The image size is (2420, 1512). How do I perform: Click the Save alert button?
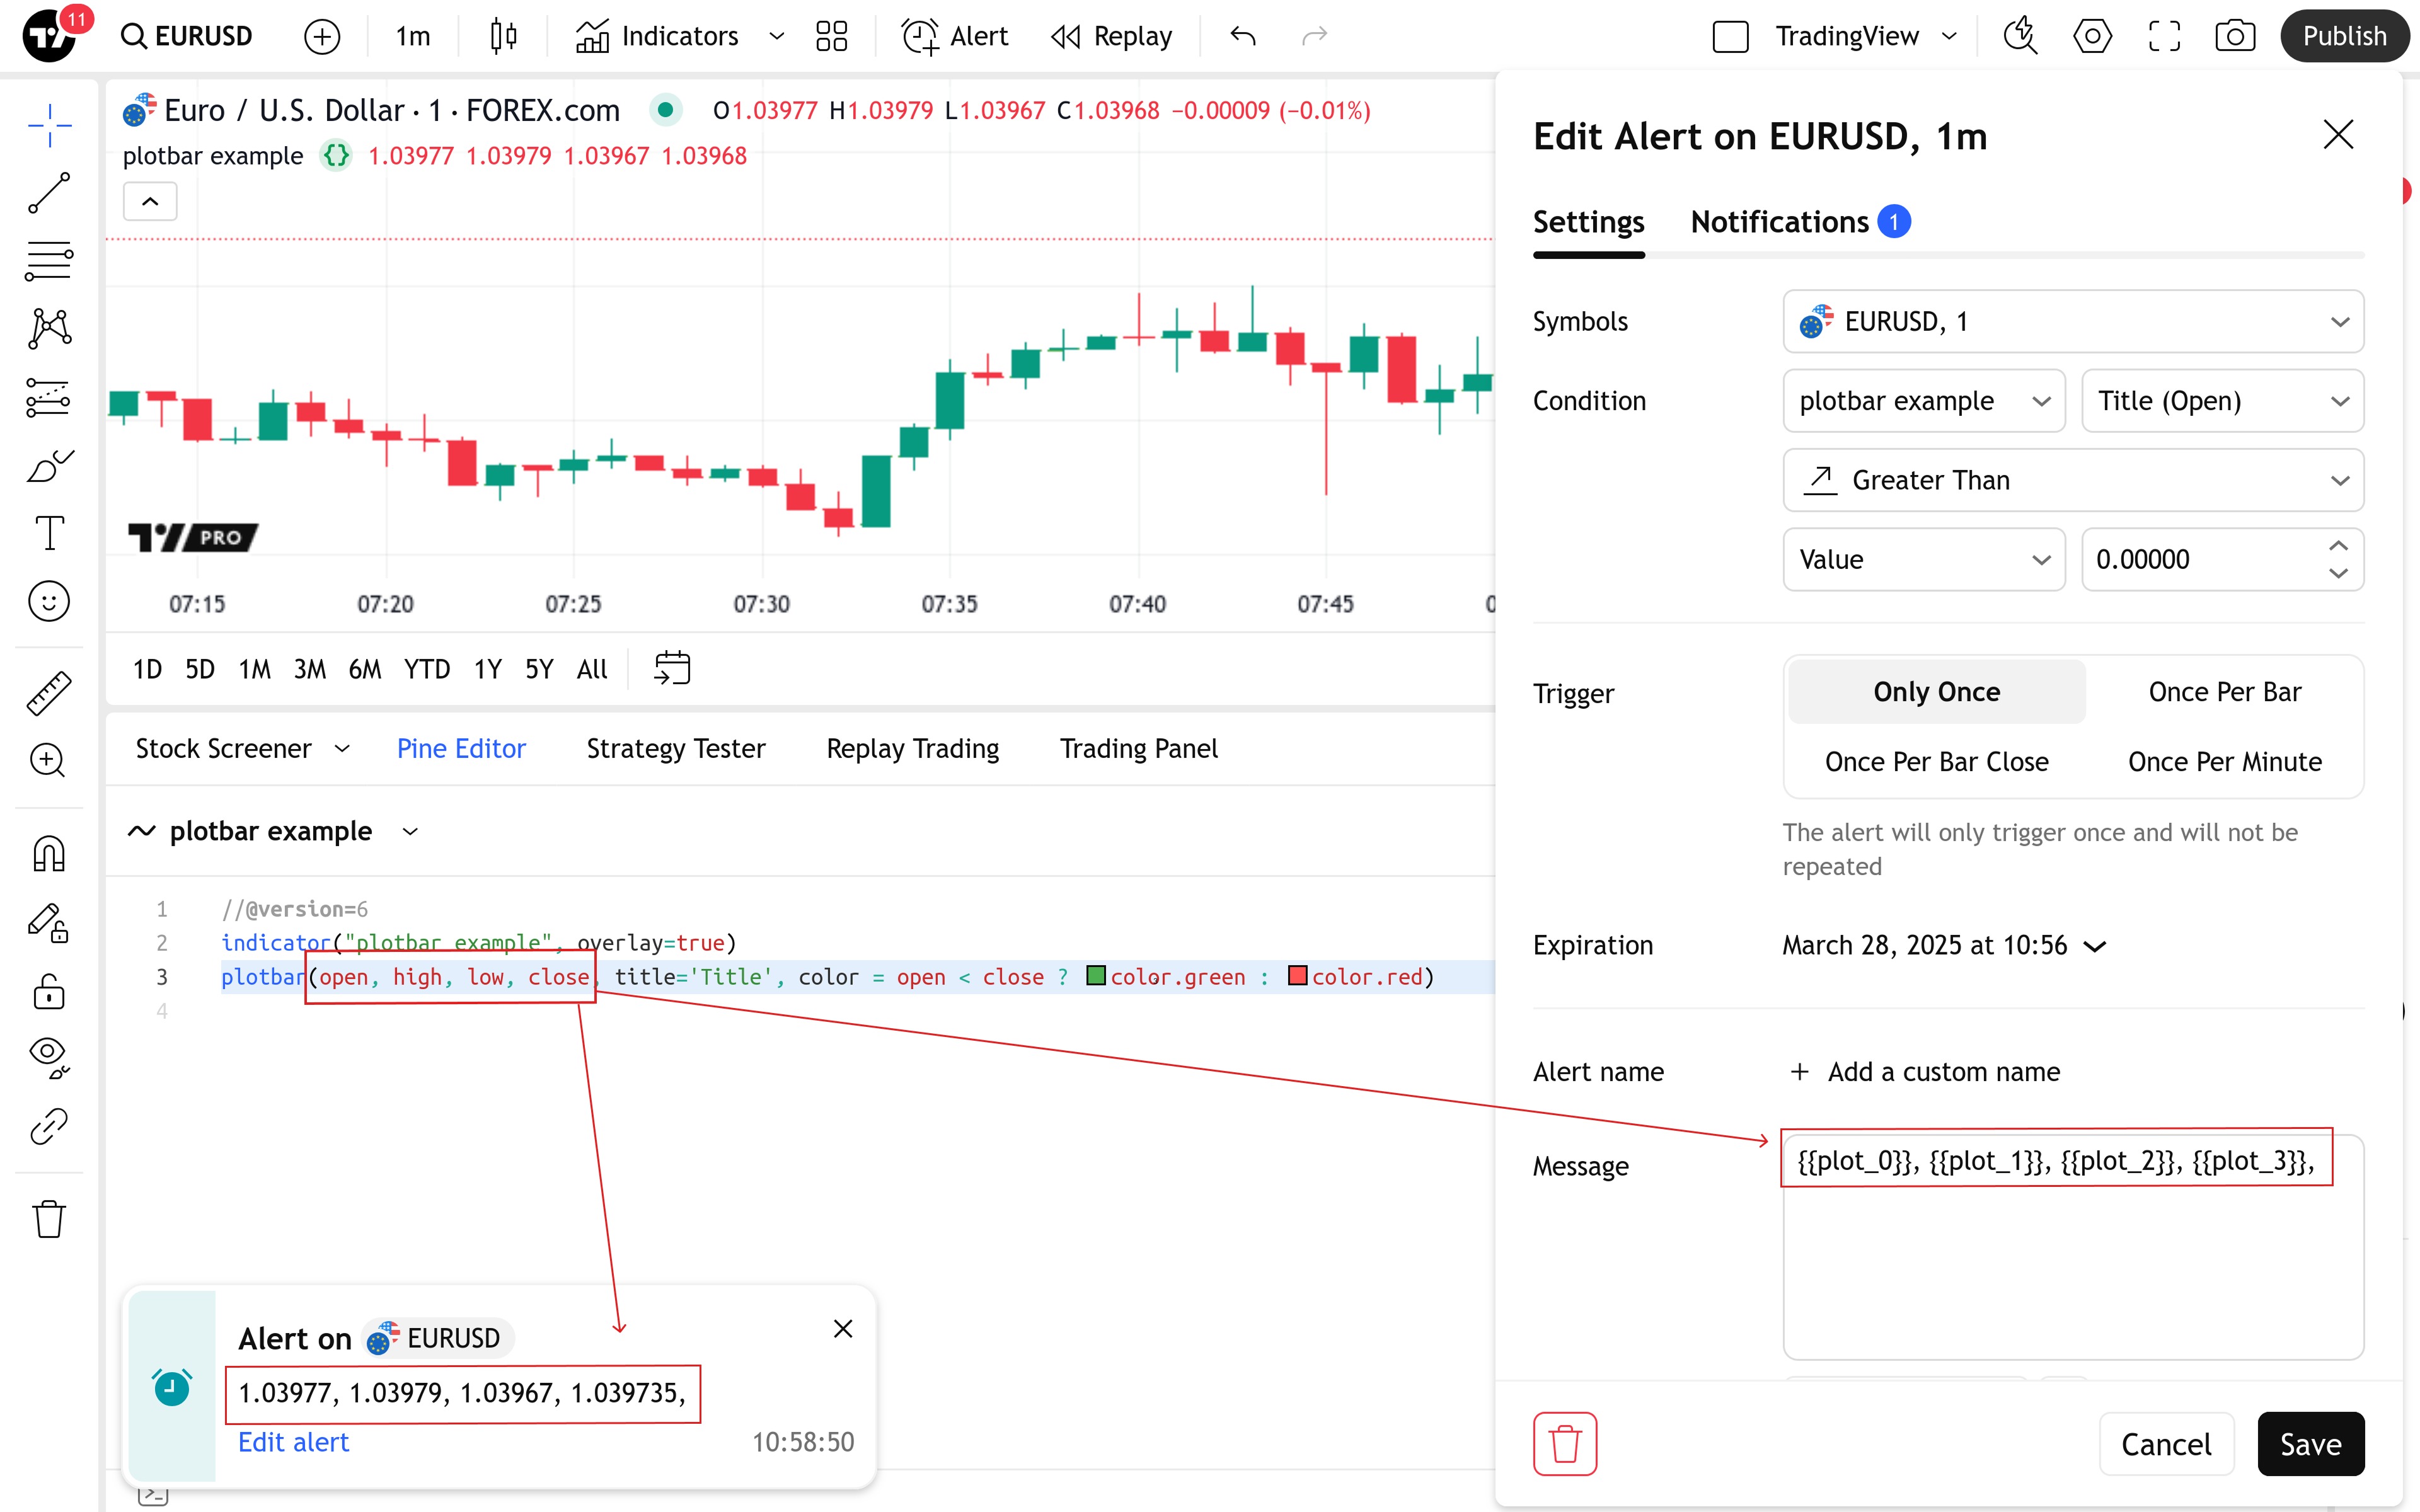[x=2310, y=1443]
